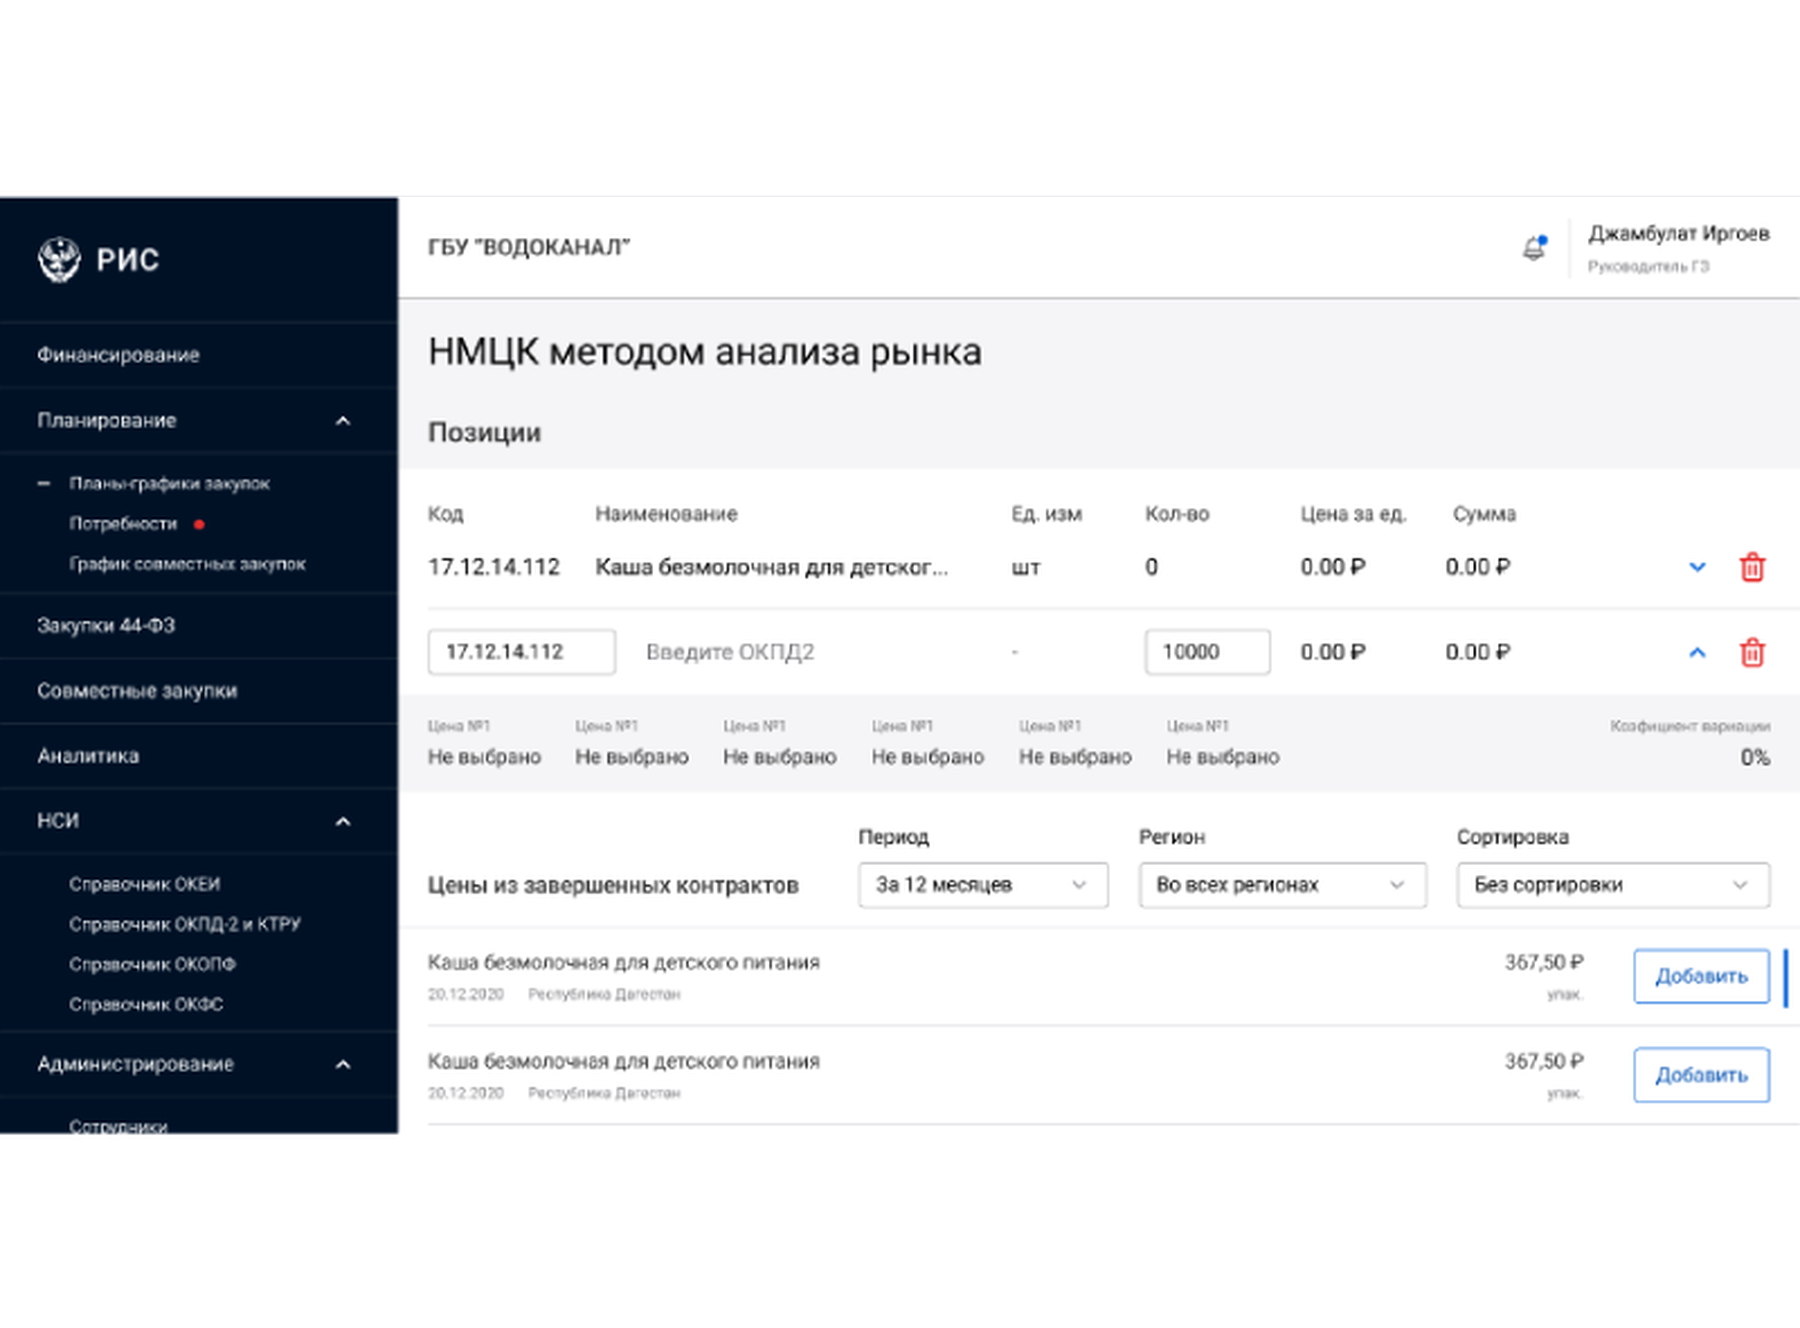Click the code field containing 17.12.14.112

(x=522, y=652)
